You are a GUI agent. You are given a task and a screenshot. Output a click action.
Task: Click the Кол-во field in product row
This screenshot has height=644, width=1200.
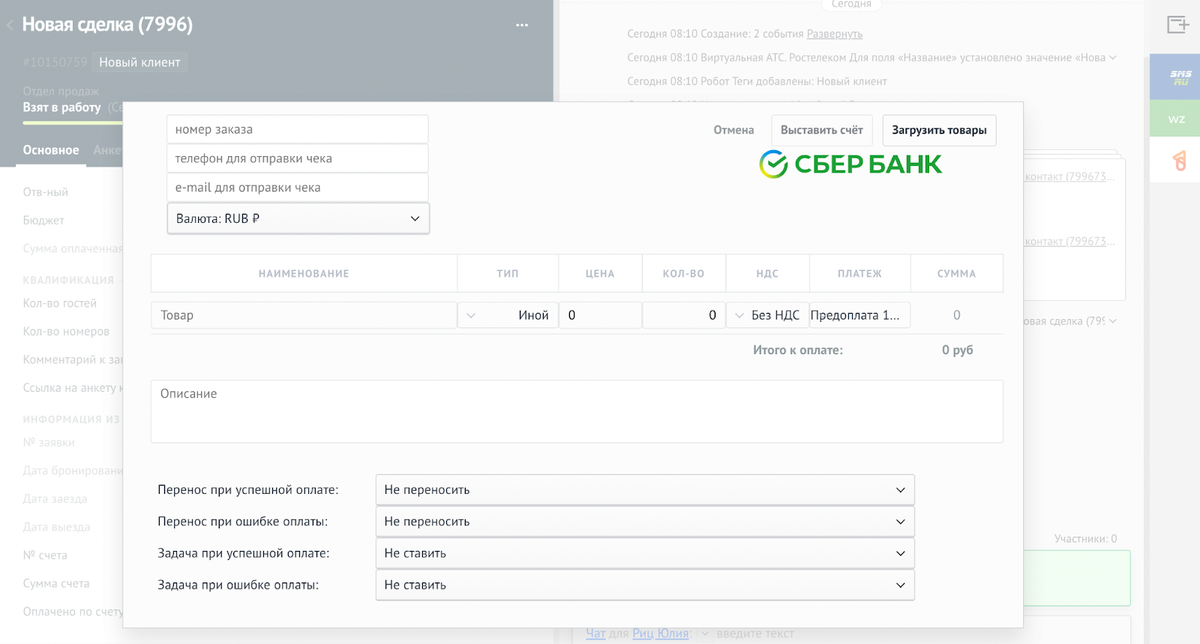683,315
